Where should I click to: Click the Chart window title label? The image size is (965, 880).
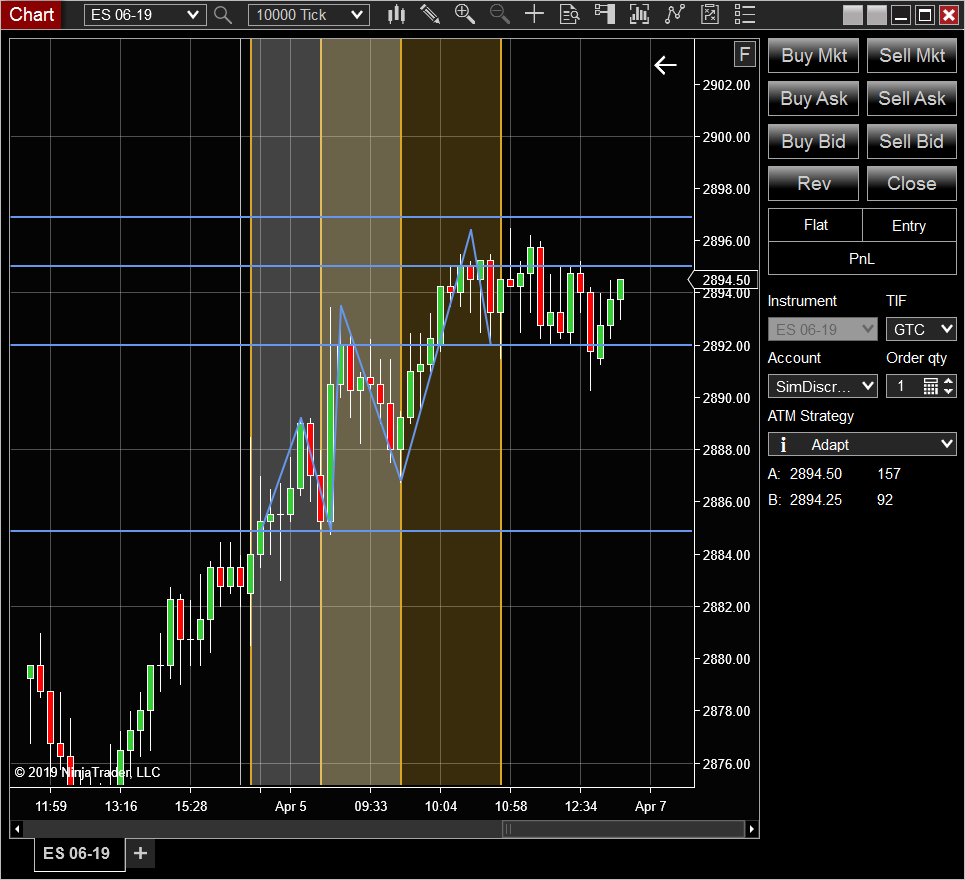click(x=31, y=14)
